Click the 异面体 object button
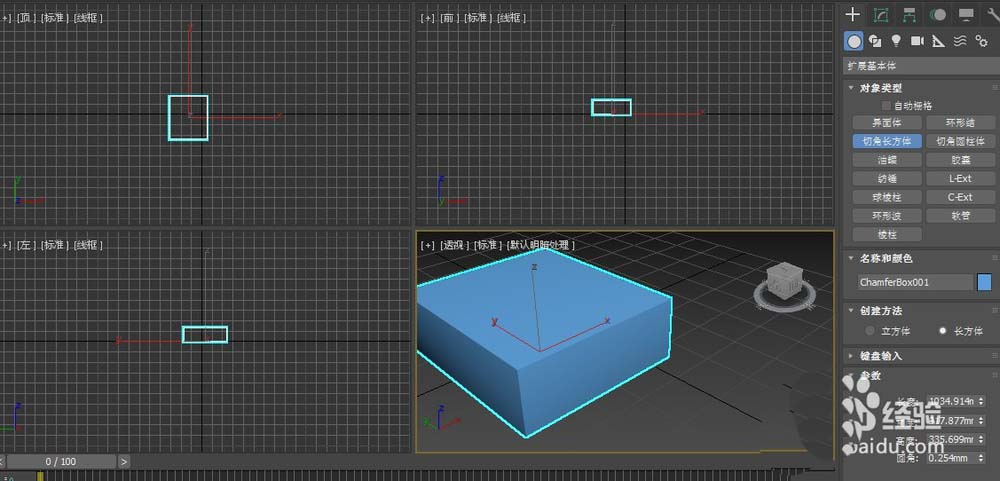The height and width of the screenshot is (481, 1000). 887,122
